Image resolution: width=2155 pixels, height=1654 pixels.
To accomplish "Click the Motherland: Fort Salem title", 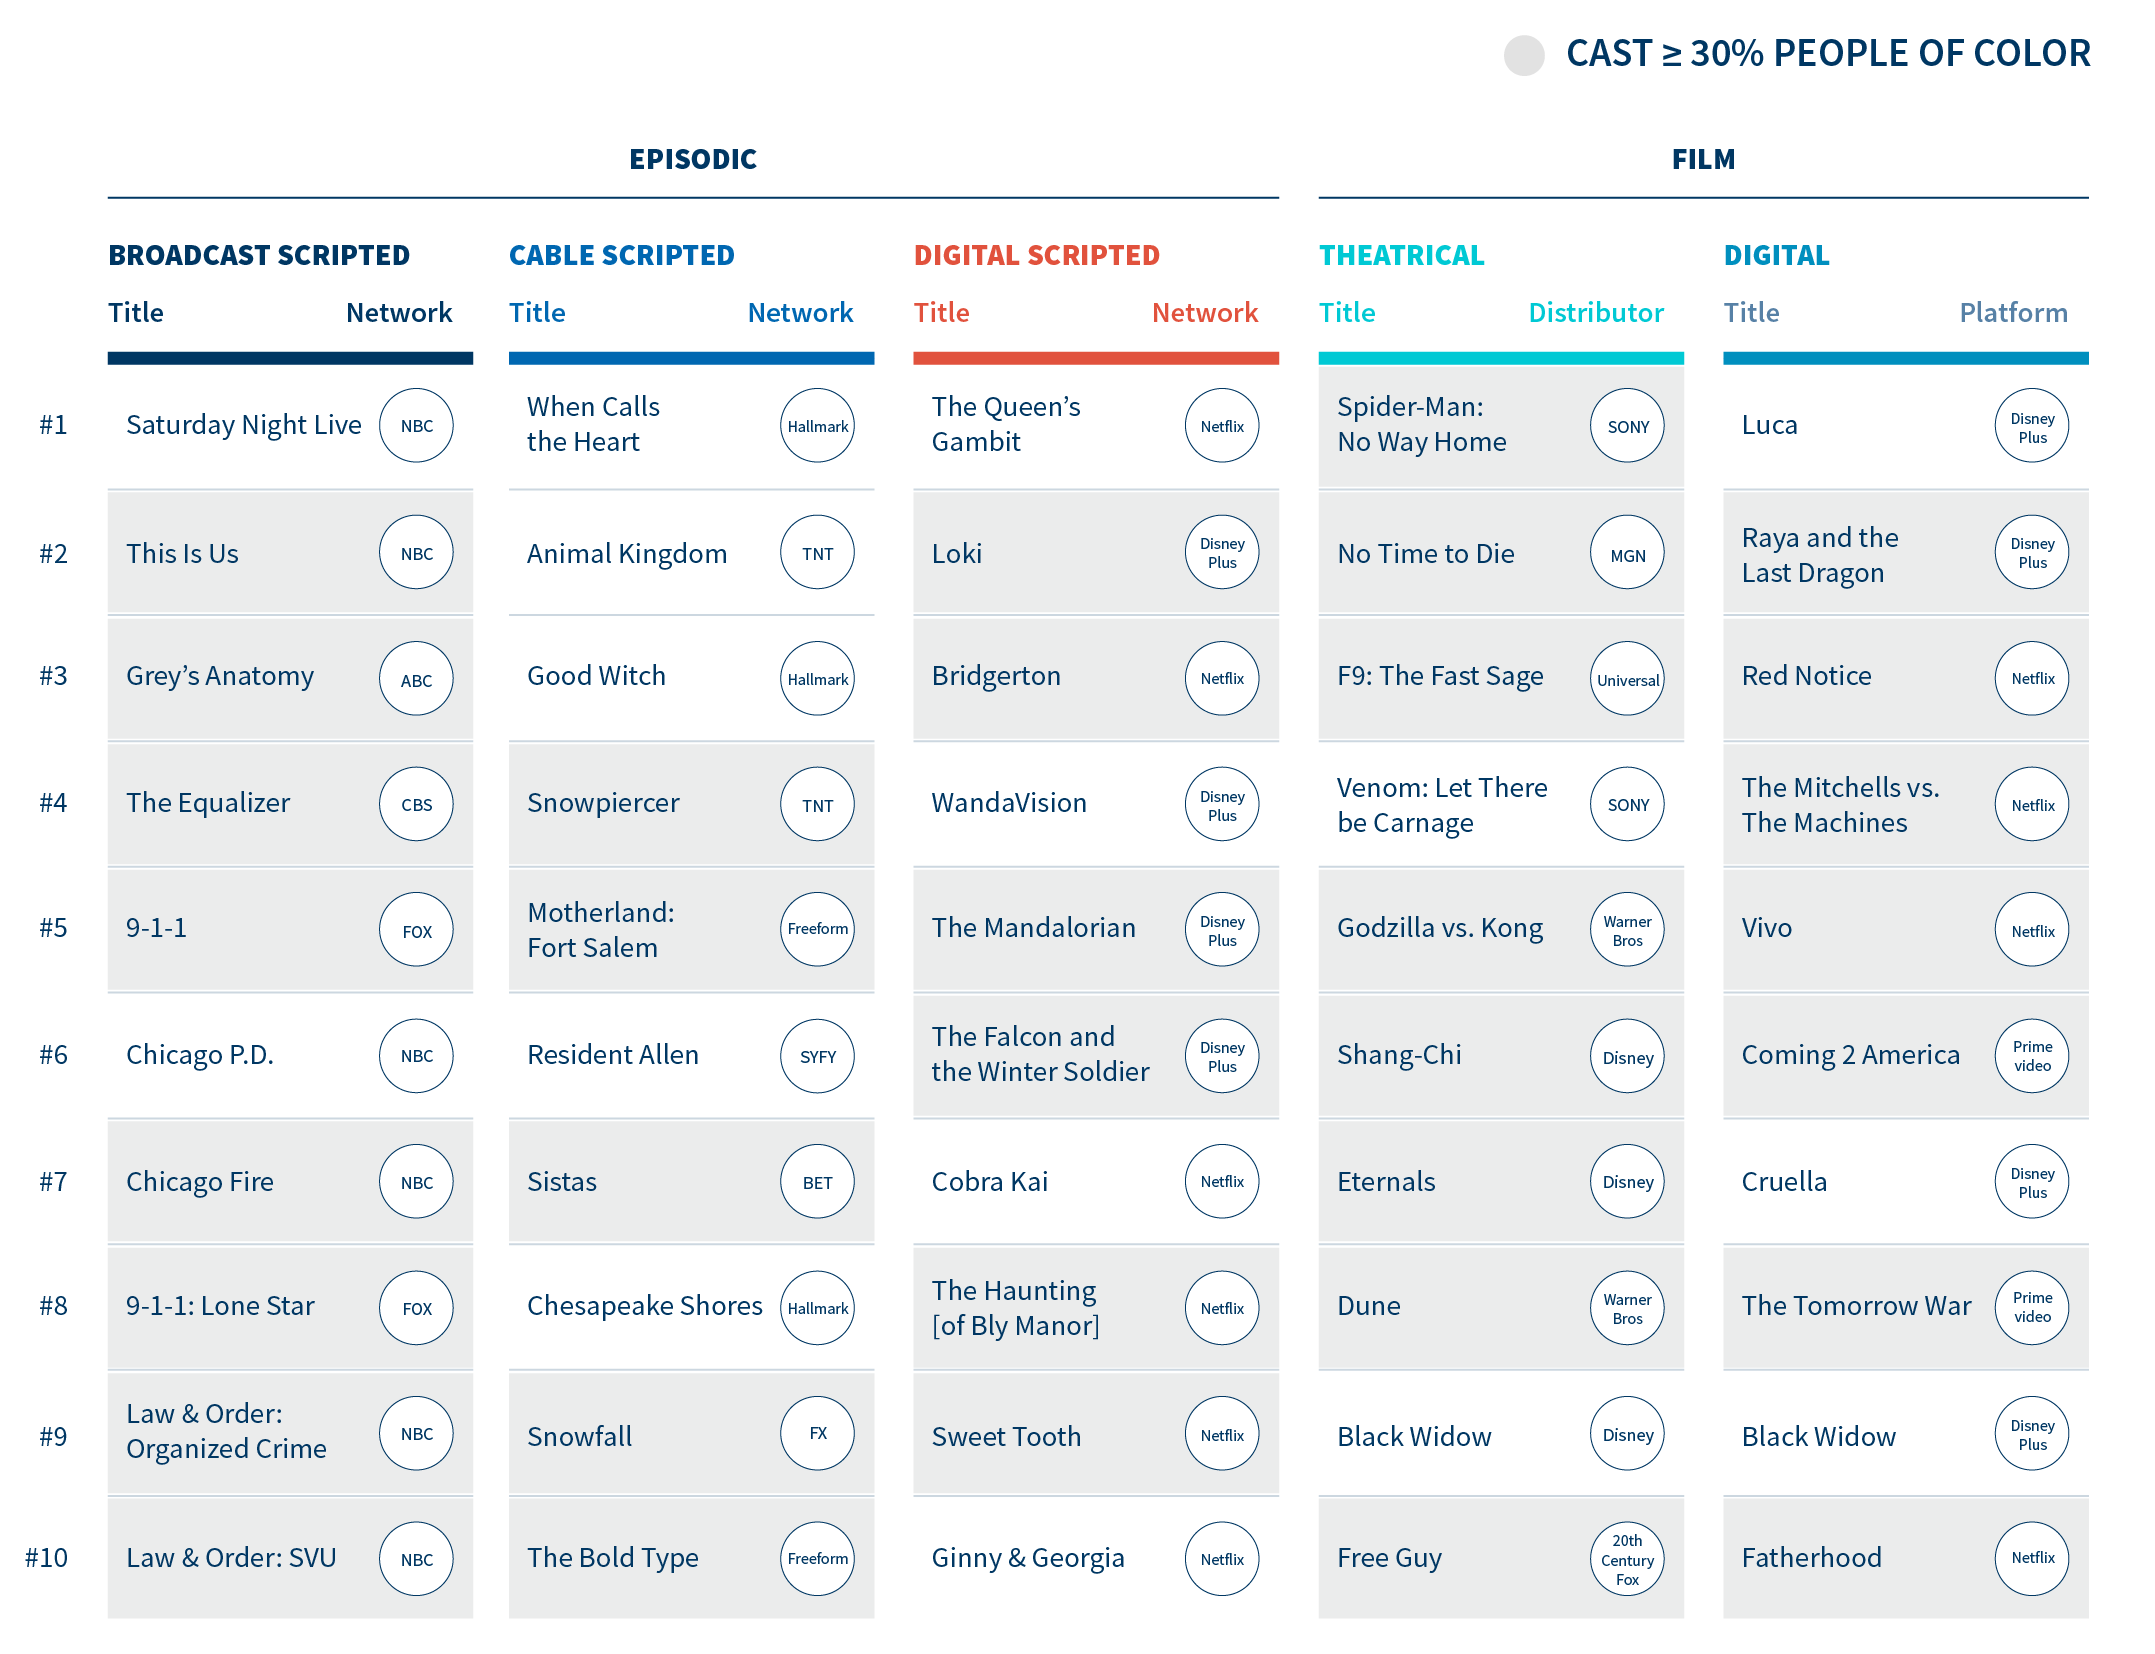I will [x=600, y=930].
